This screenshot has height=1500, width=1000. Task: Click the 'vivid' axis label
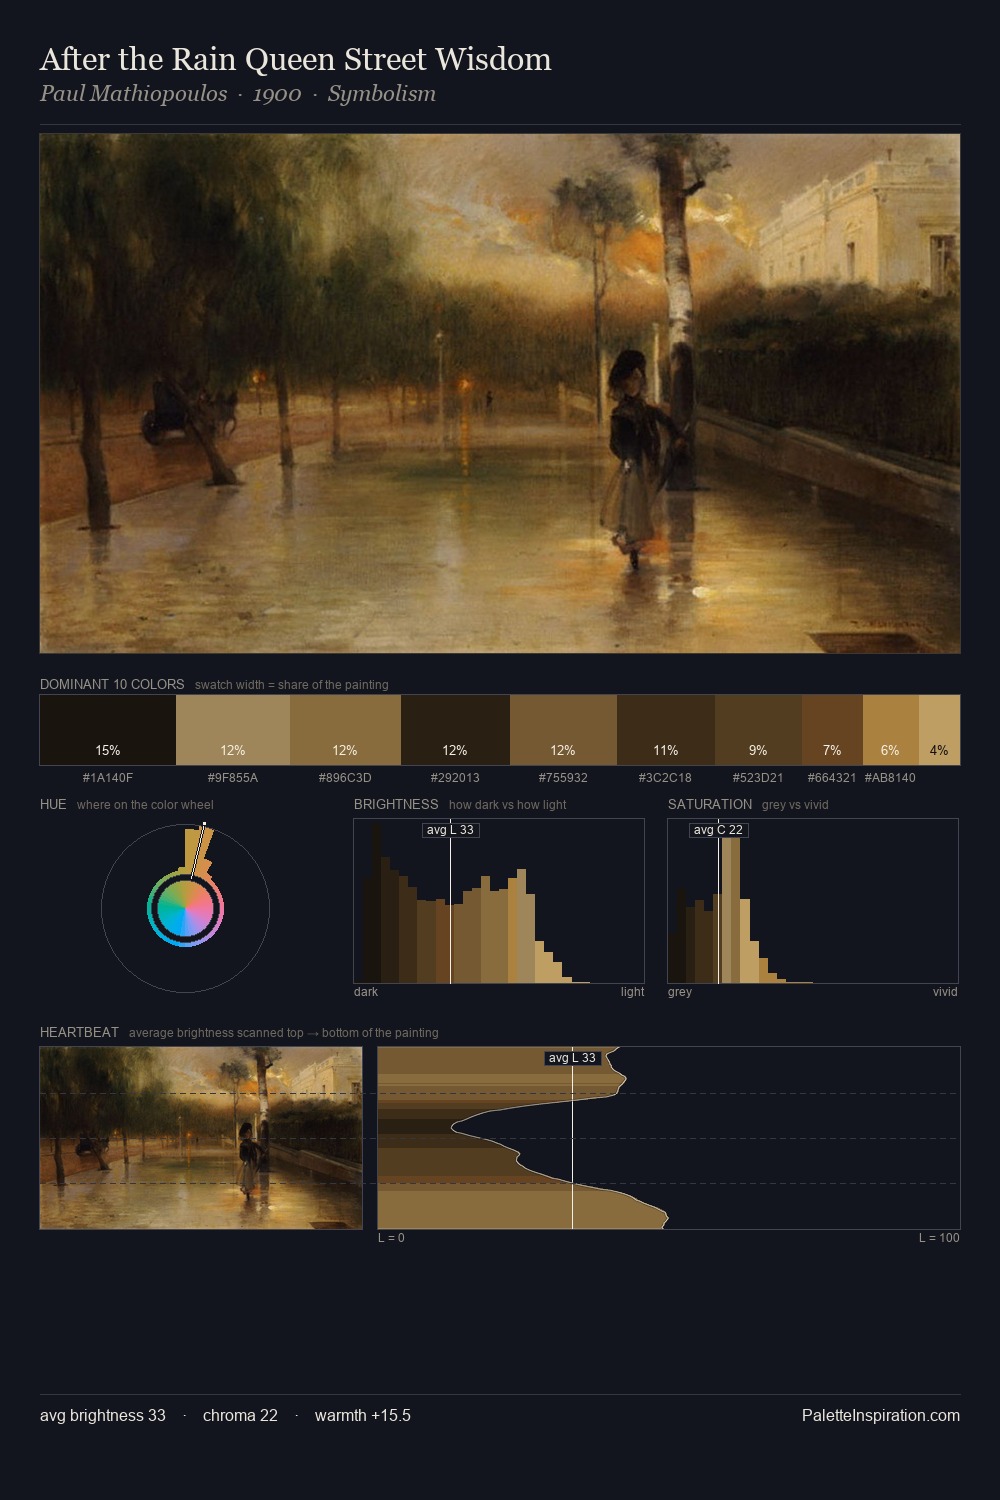945,992
